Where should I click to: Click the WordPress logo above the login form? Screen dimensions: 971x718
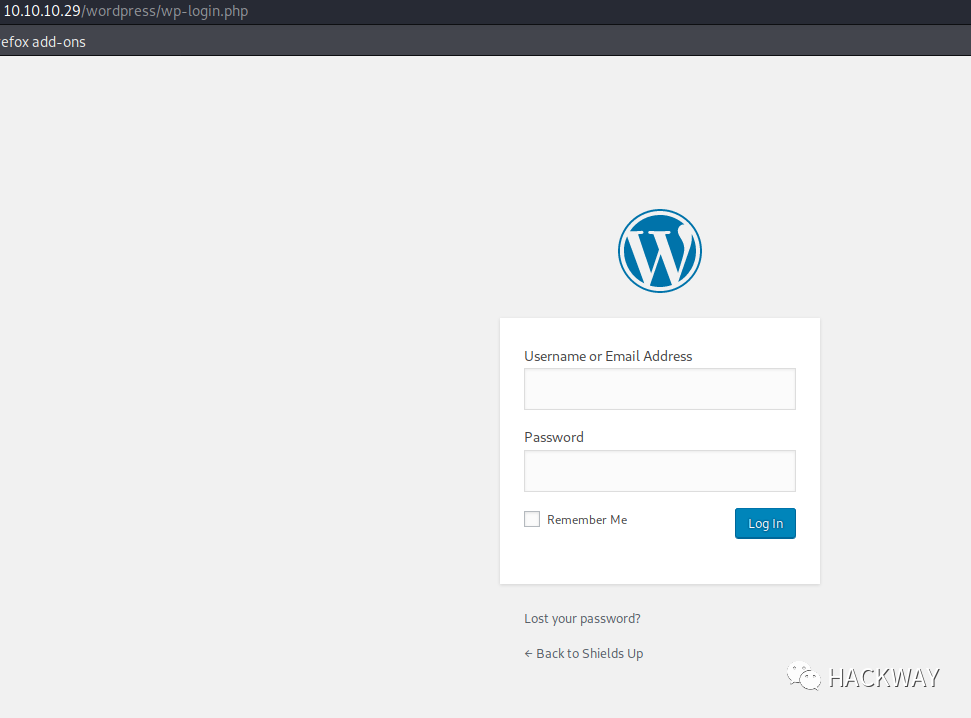pyautogui.click(x=660, y=251)
